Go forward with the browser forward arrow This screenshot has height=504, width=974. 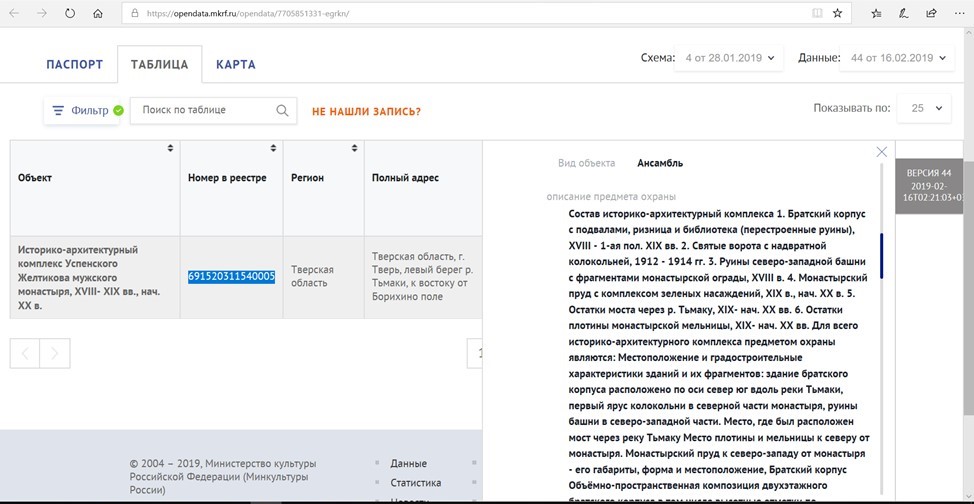click(x=42, y=13)
